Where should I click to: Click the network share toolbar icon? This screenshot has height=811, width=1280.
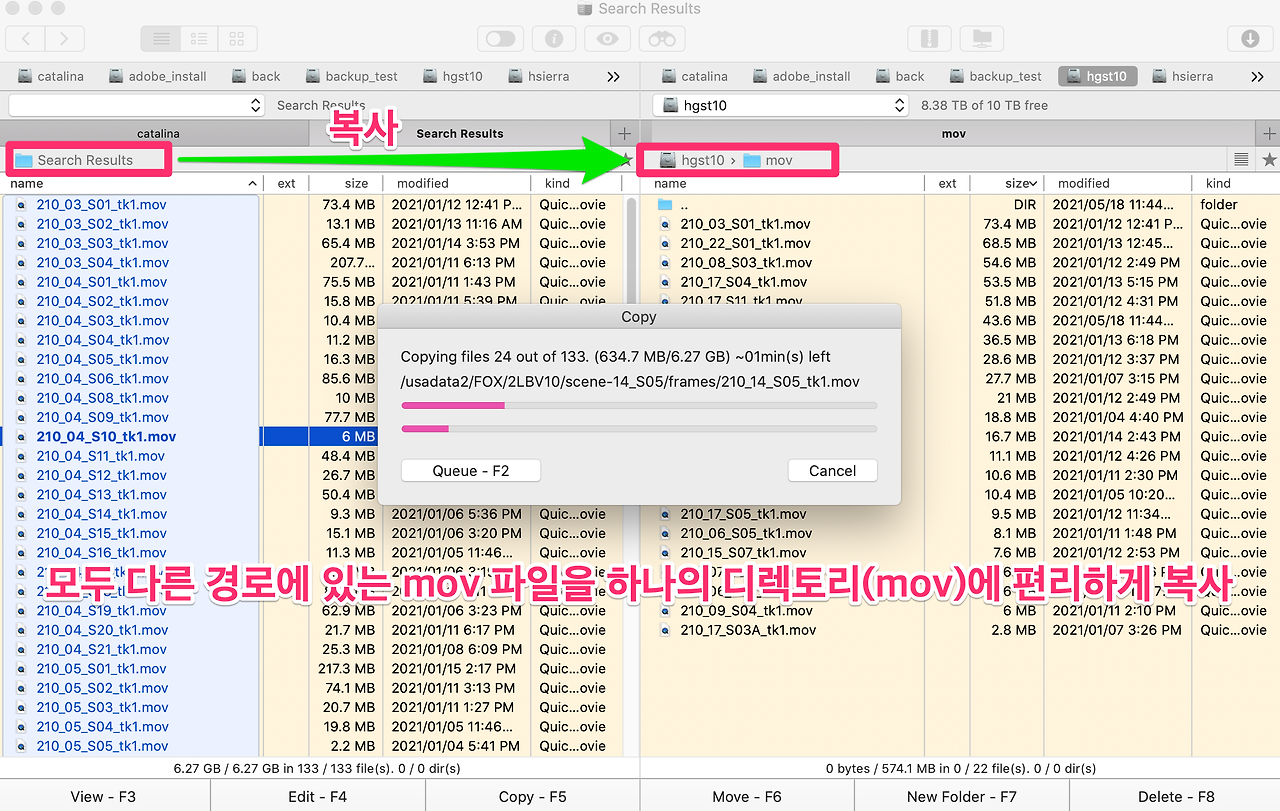pyautogui.click(x=981, y=39)
